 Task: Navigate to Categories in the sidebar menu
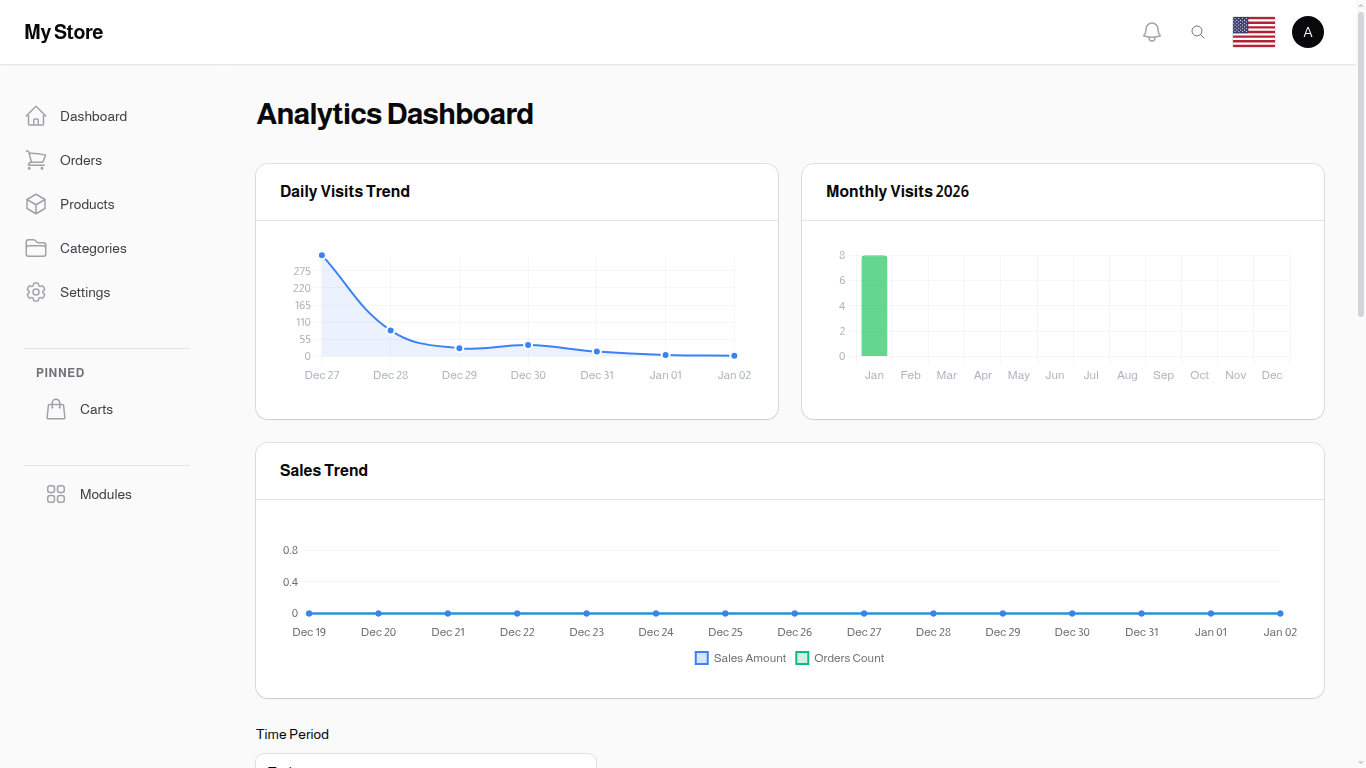click(x=93, y=248)
